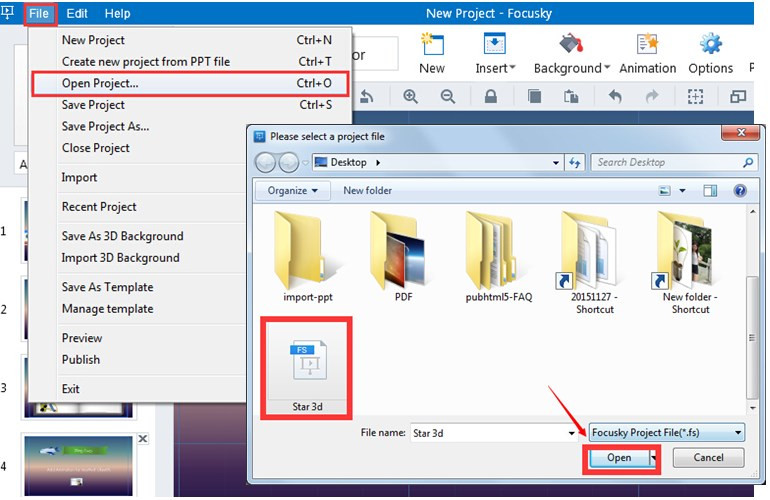The height and width of the screenshot is (500, 770).
Task: Click the select-all dashed box icon
Action: pos(695,96)
